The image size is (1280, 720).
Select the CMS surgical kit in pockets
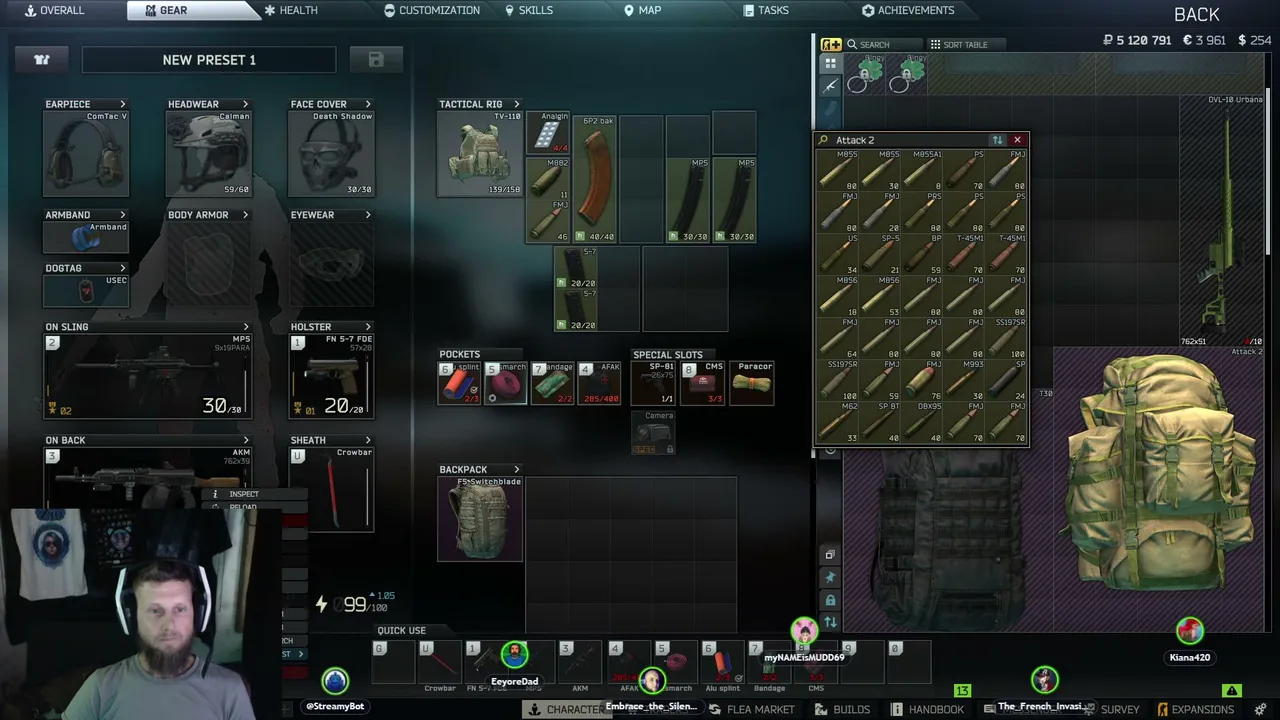coord(704,383)
